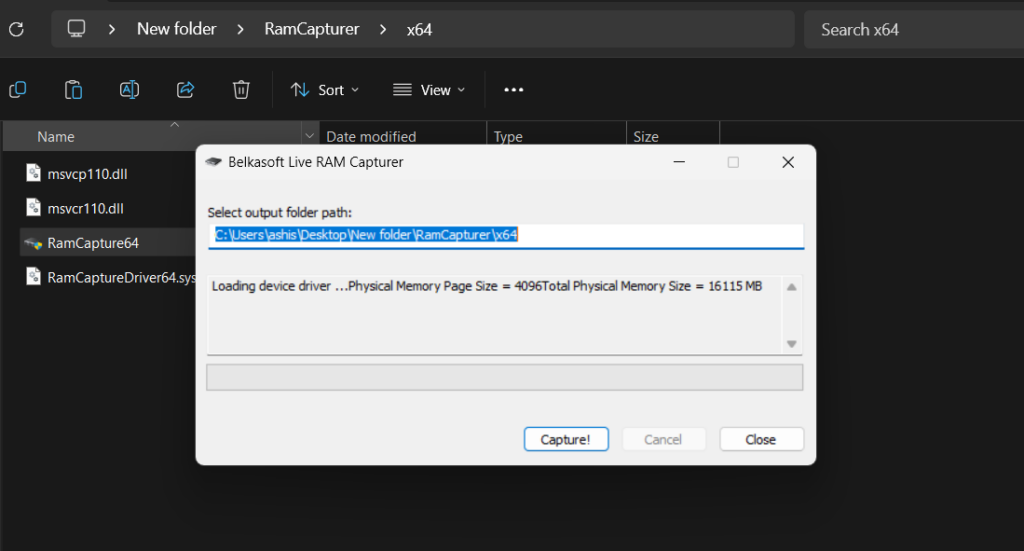Click the log scroll down arrow
The width and height of the screenshot is (1024, 551).
point(792,344)
